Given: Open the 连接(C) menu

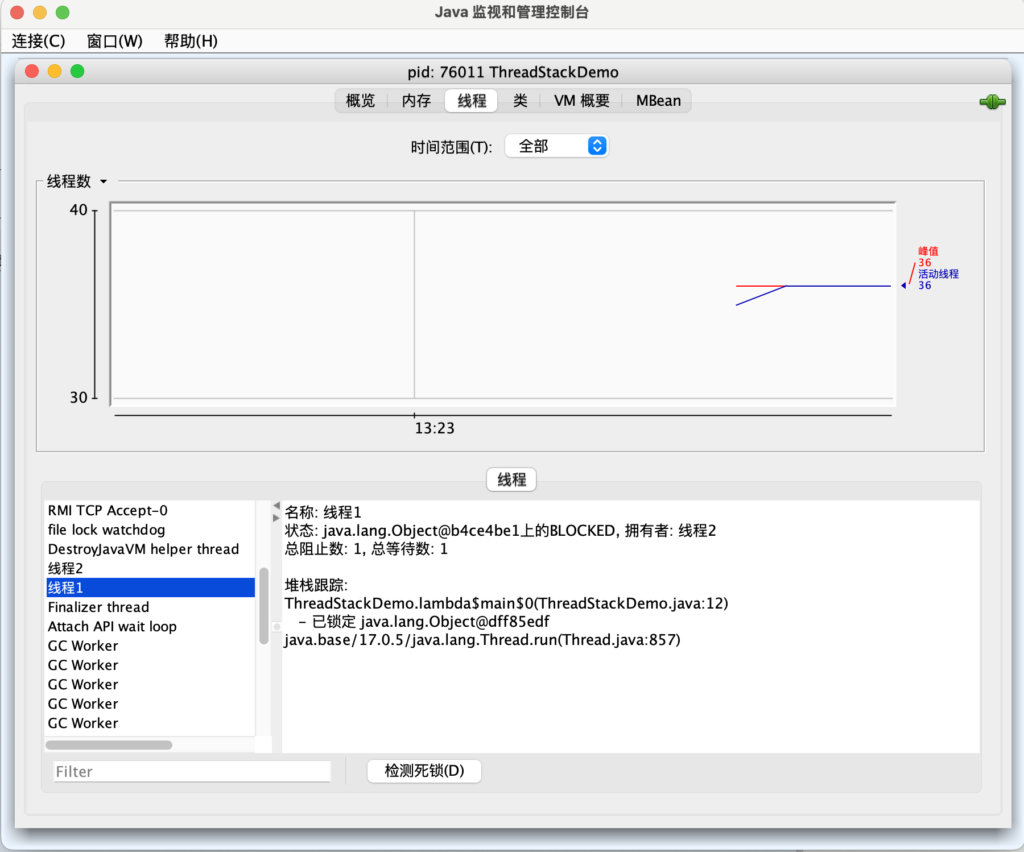Looking at the screenshot, I should click(x=39, y=41).
